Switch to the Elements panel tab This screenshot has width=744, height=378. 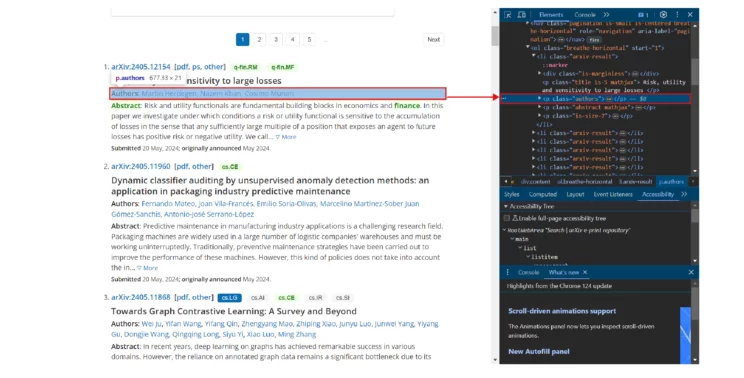click(551, 15)
